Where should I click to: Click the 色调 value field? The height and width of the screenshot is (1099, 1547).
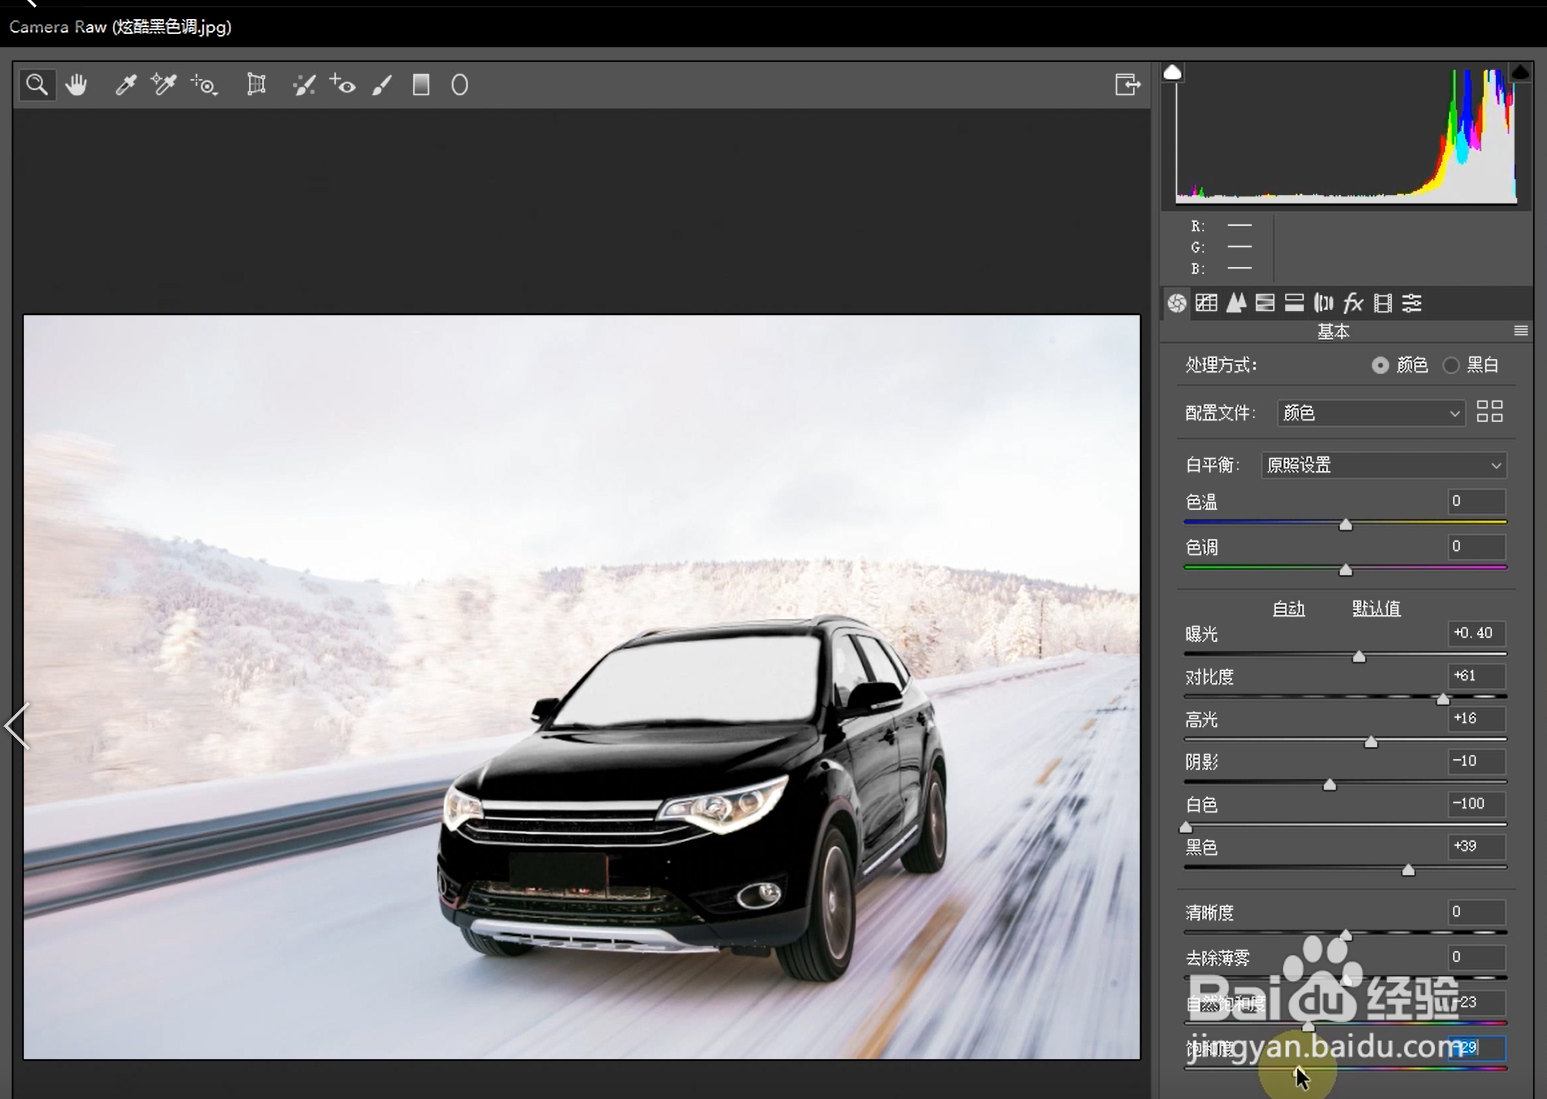1477,546
